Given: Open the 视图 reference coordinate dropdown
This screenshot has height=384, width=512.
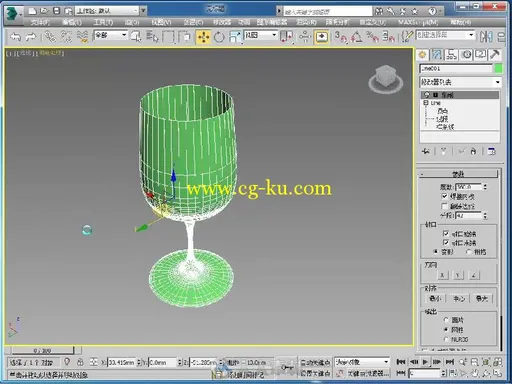Looking at the screenshot, I should [261, 35].
